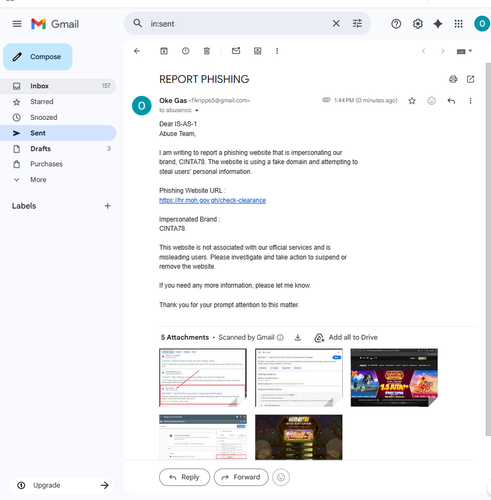Show recipient details dropdown arrow
Image resolution: width=491 pixels, height=500 pixels.
(x=197, y=110)
